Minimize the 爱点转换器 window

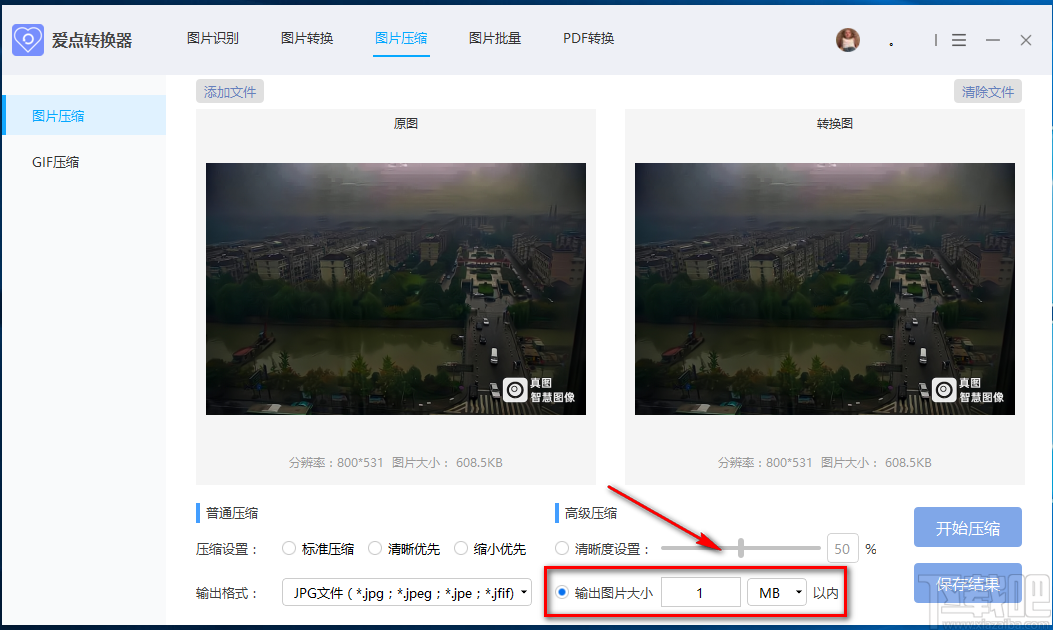pos(993,40)
